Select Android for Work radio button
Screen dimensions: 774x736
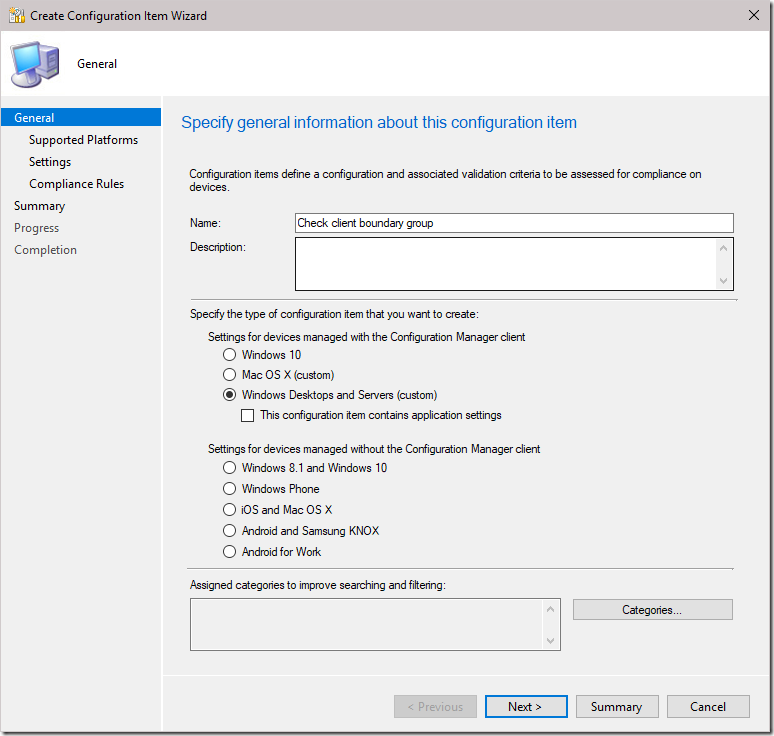[230, 552]
